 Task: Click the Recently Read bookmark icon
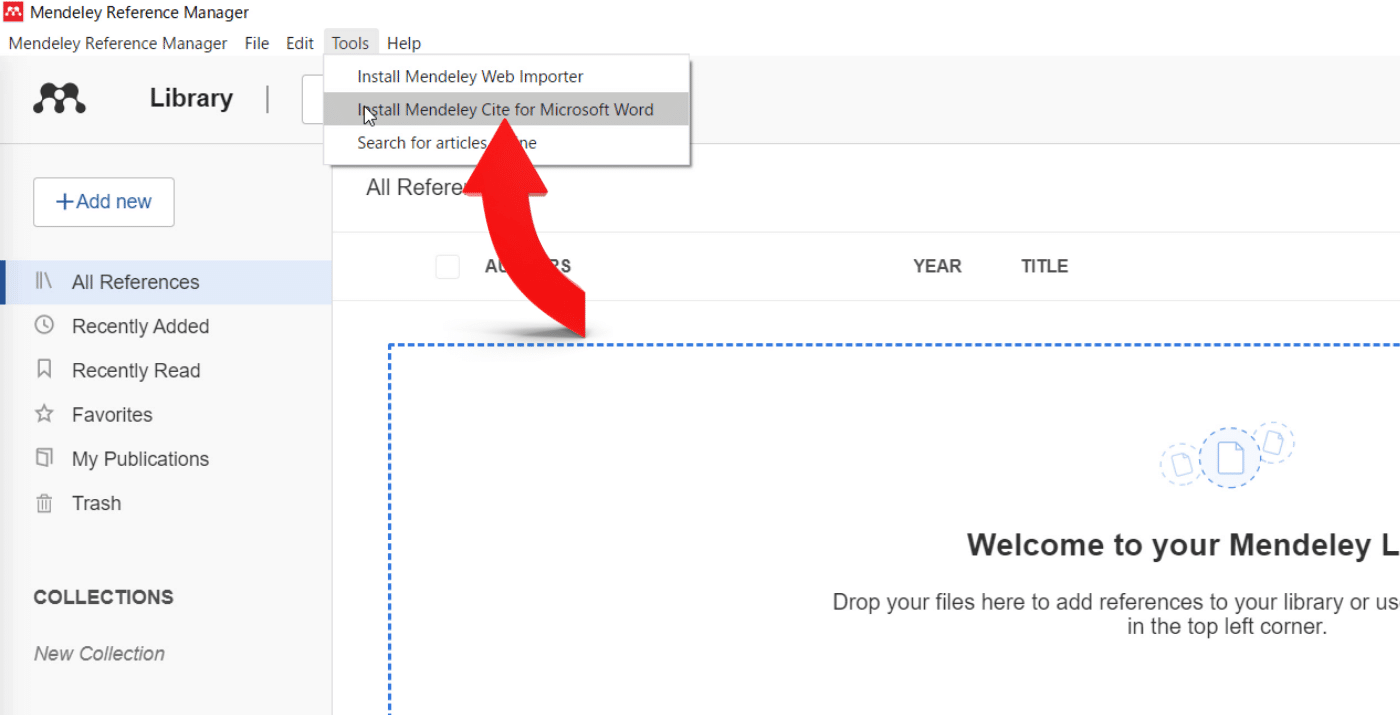(44, 369)
